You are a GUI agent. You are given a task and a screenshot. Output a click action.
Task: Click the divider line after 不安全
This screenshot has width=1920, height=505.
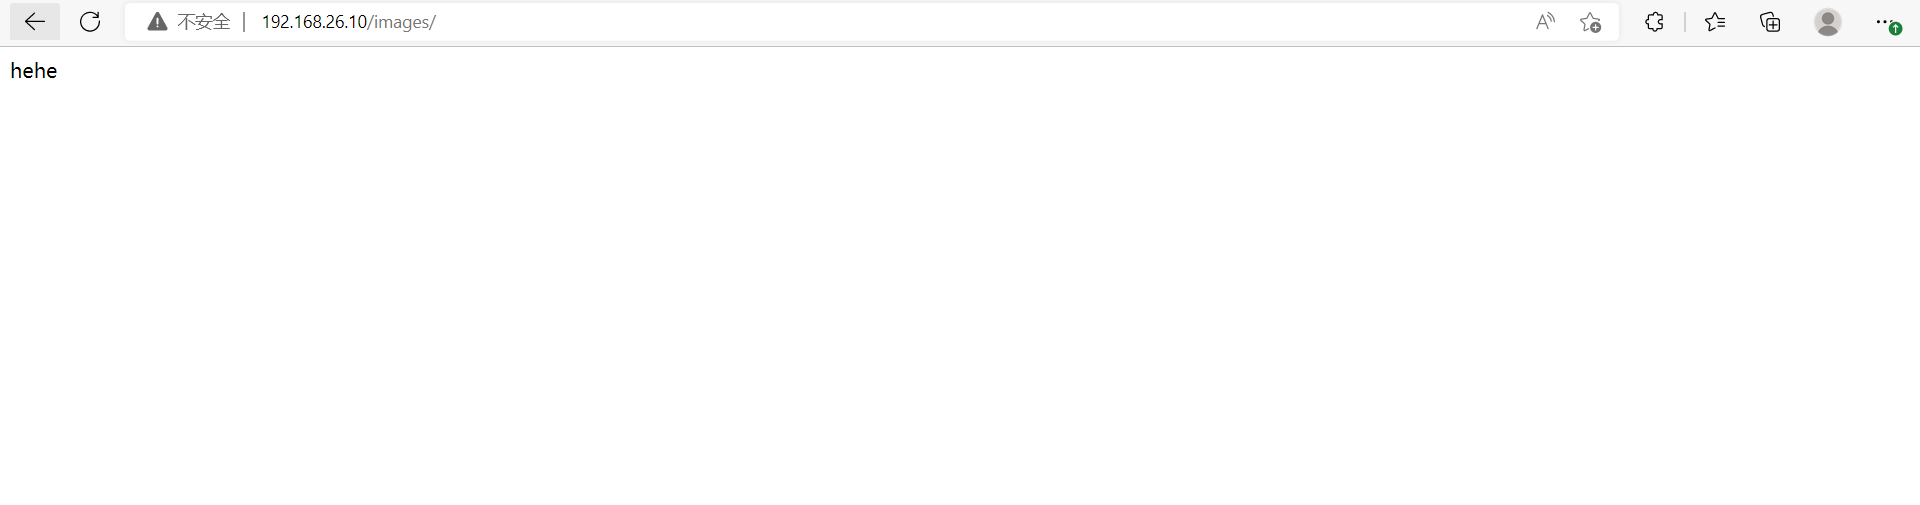point(244,22)
